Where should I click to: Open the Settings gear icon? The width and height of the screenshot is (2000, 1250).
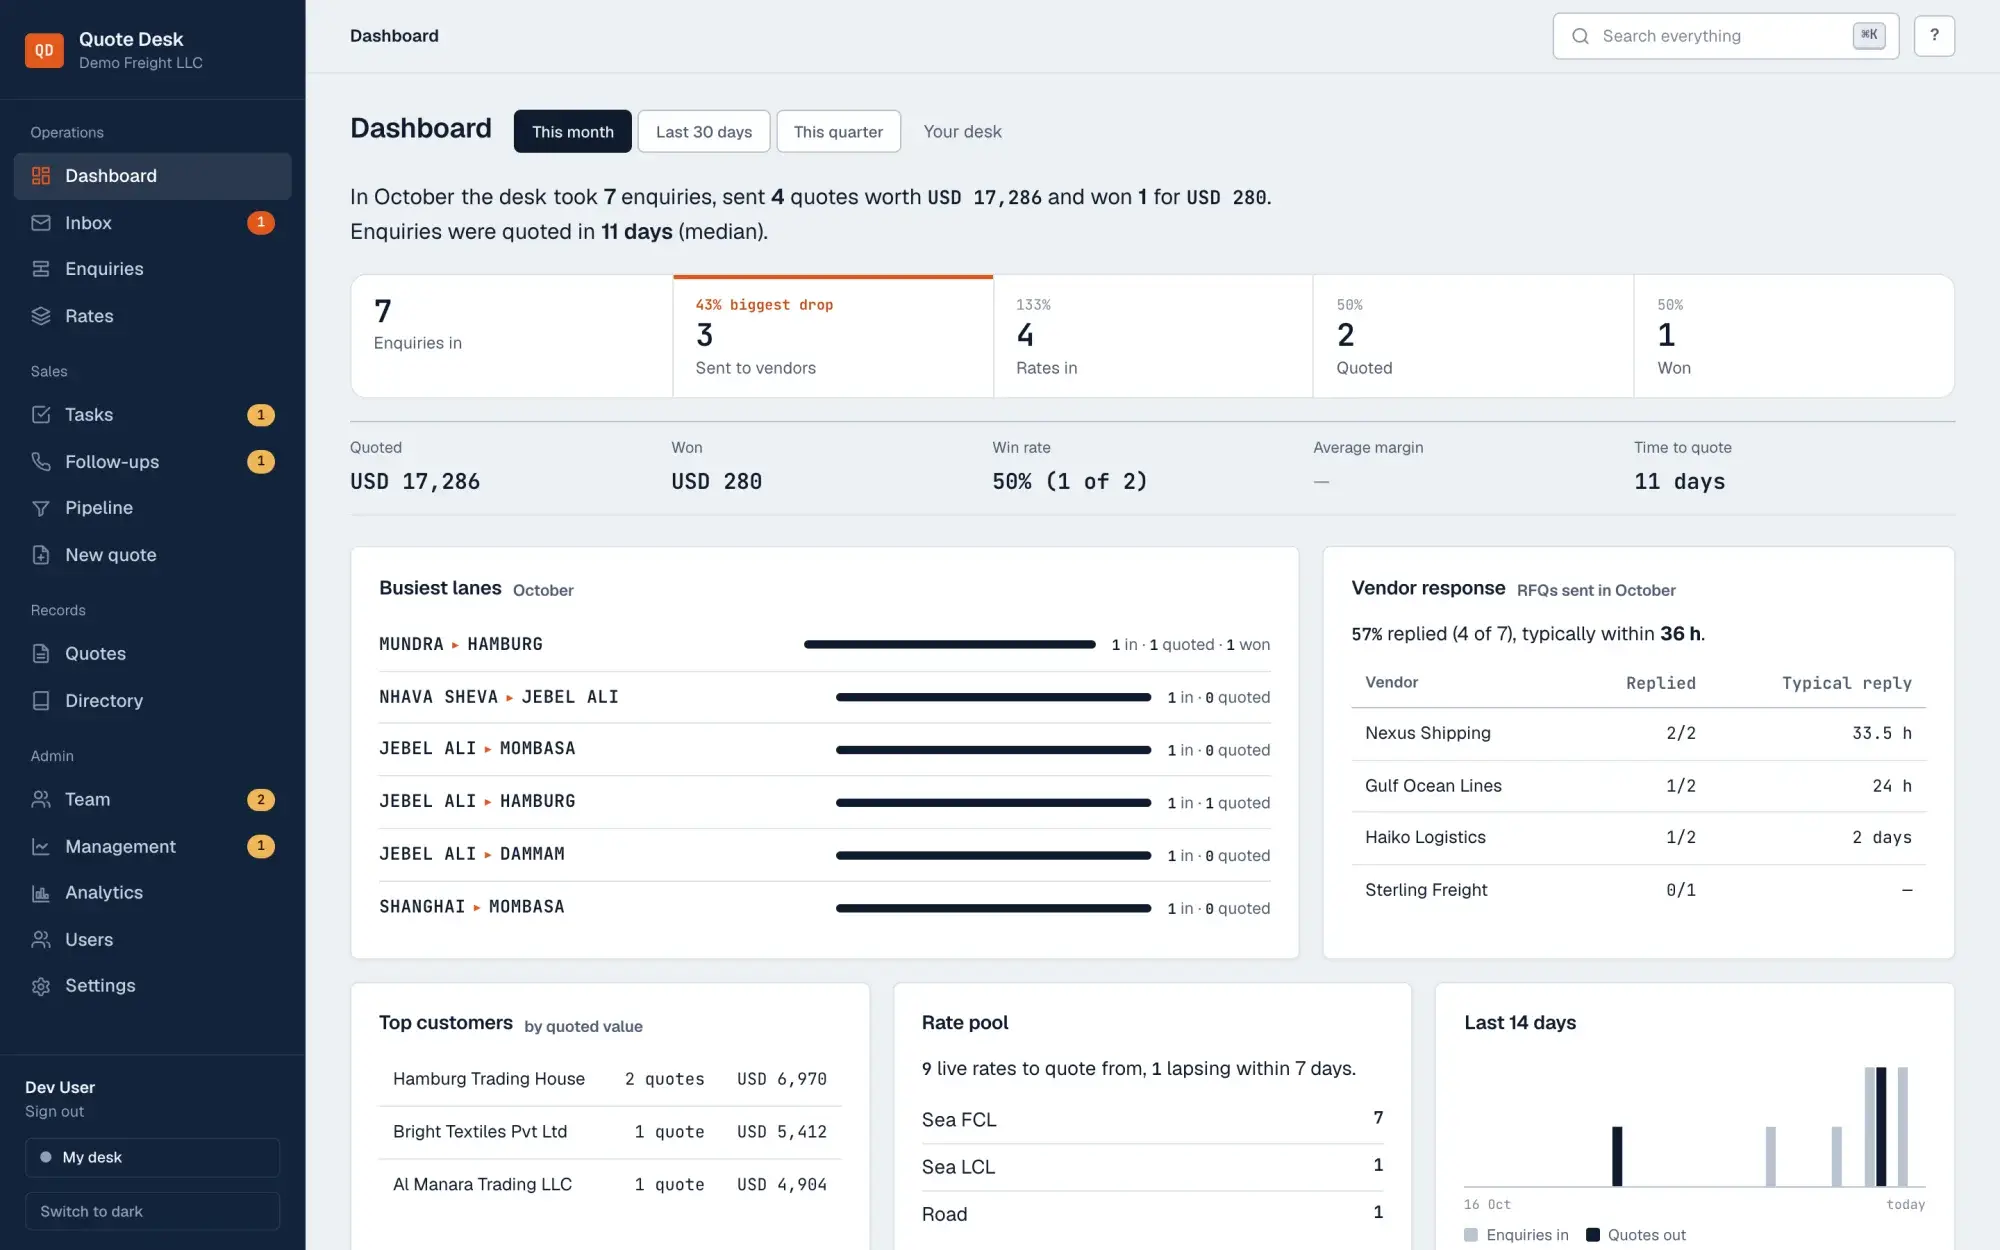(41, 986)
